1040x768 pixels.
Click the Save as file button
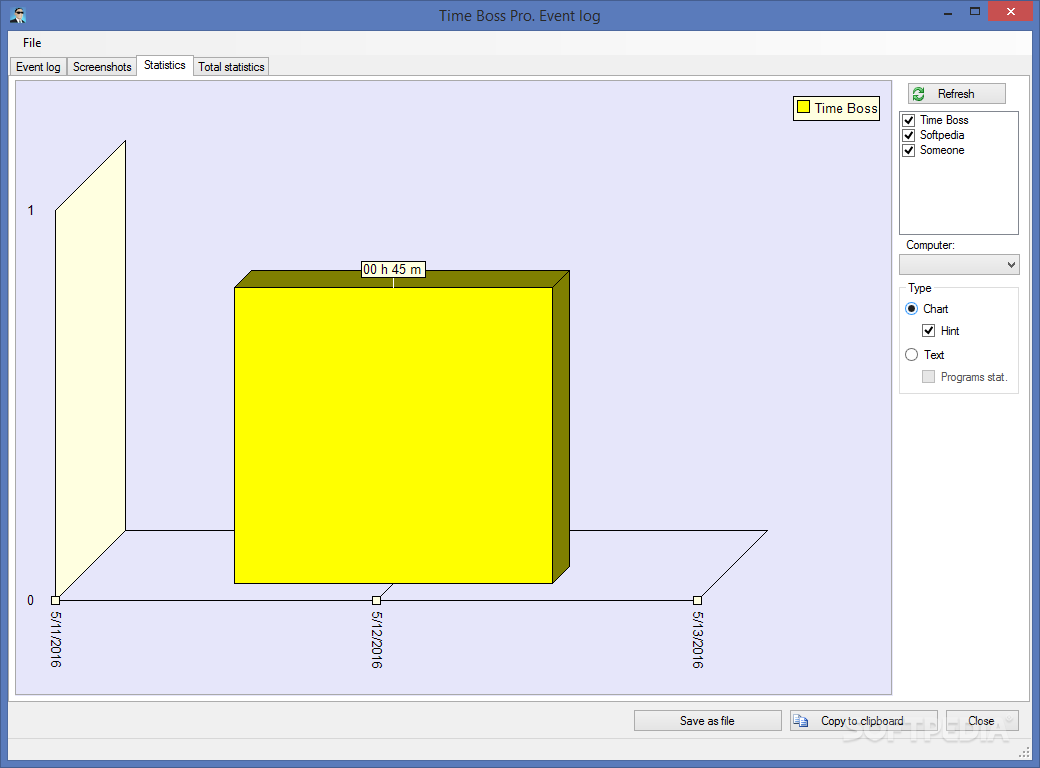tap(707, 721)
